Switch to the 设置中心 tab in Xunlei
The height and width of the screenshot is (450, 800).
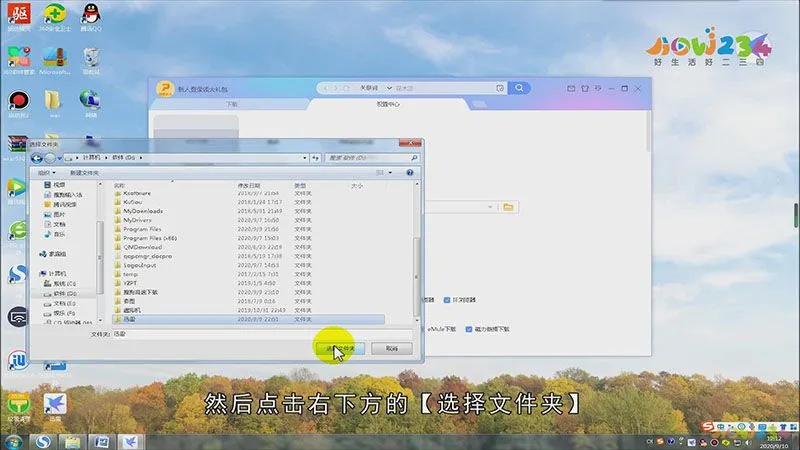(388, 104)
